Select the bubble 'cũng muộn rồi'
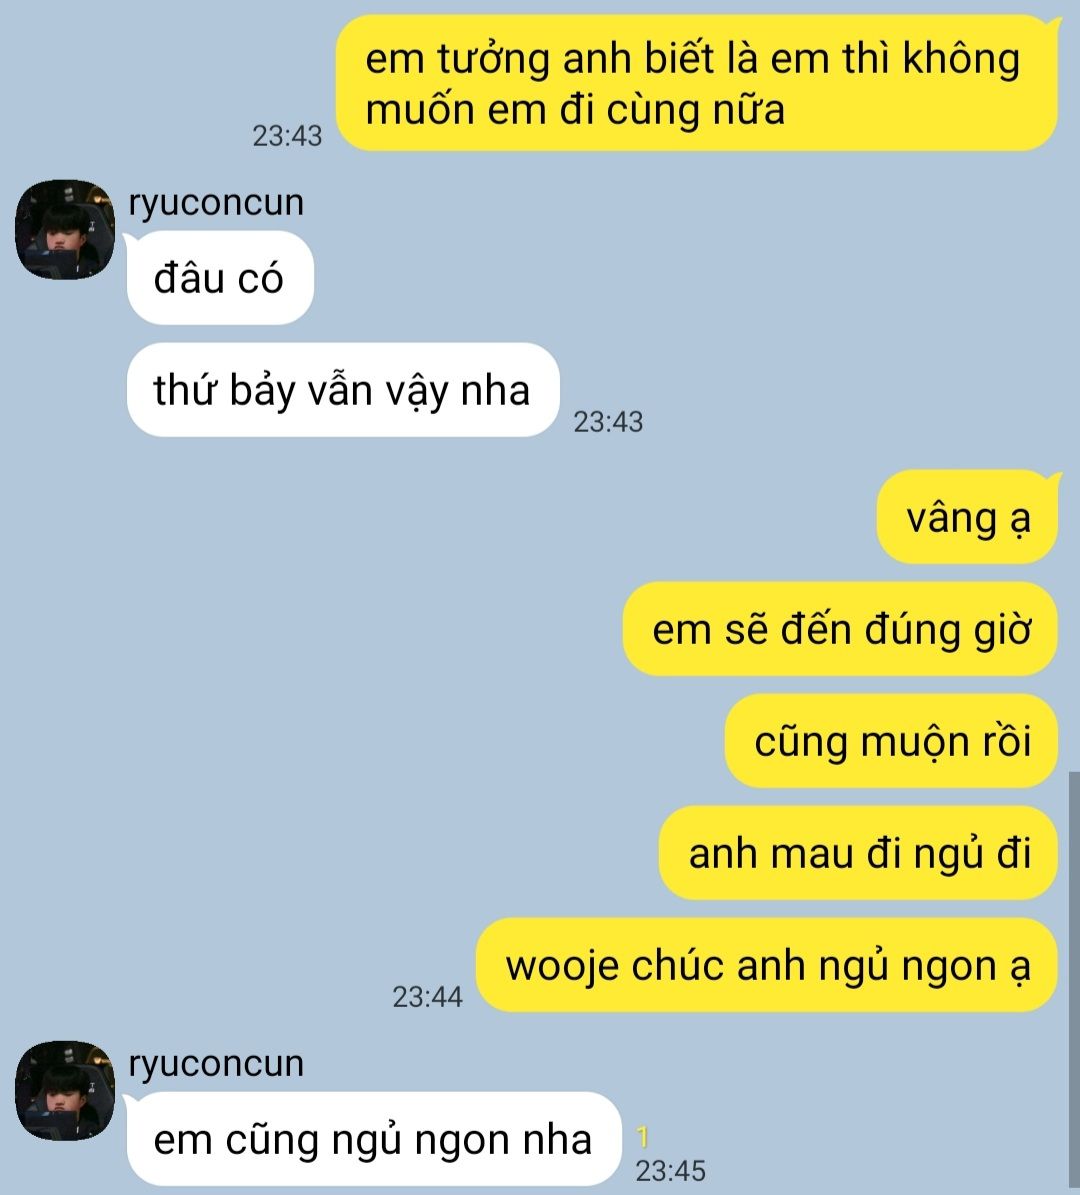The image size is (1080, 1195). 892,741
